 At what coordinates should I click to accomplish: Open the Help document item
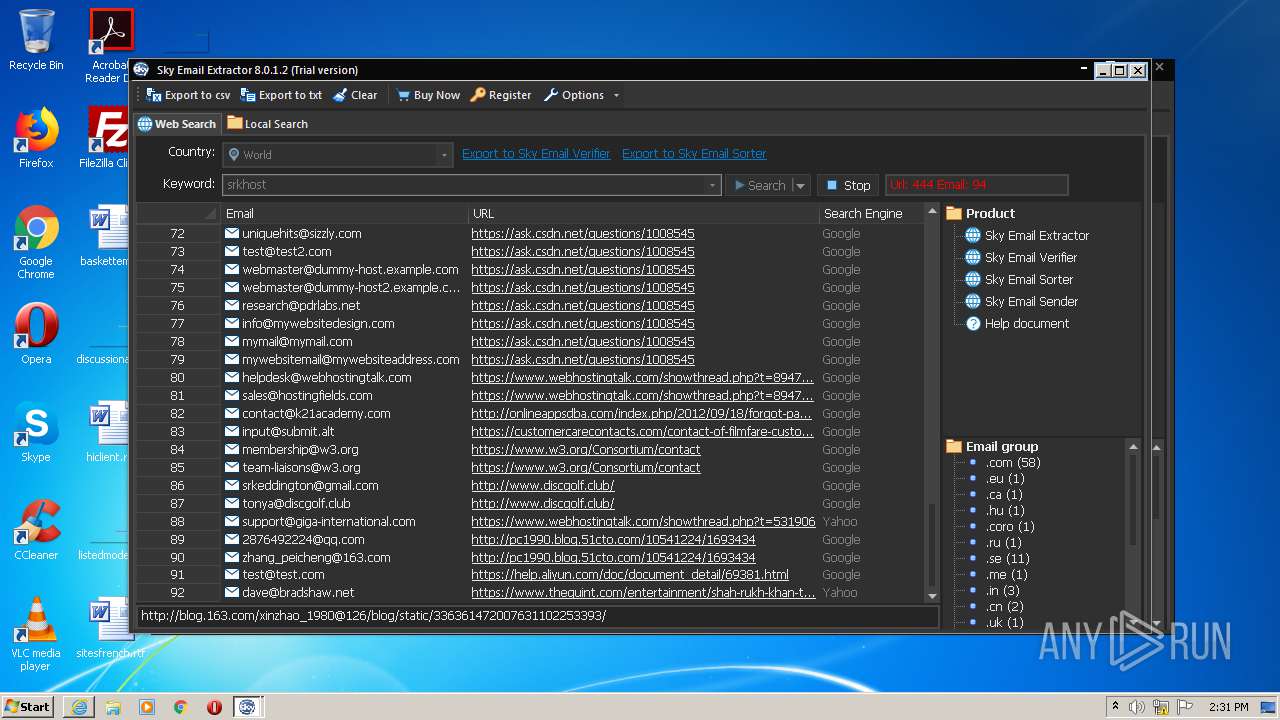(x=1026, y=323)
